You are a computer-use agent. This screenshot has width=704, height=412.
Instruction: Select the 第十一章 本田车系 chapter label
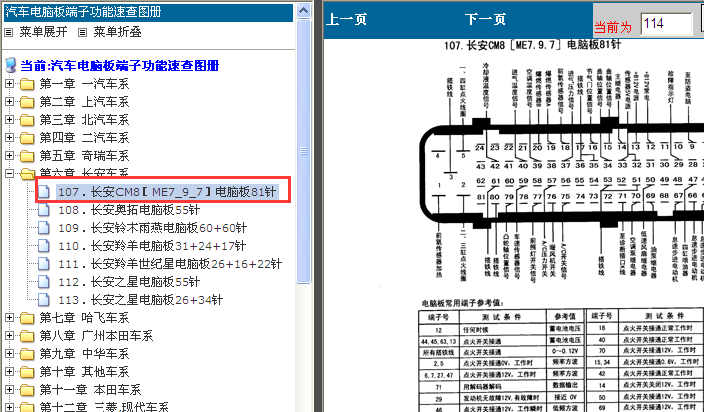[90, 390]
